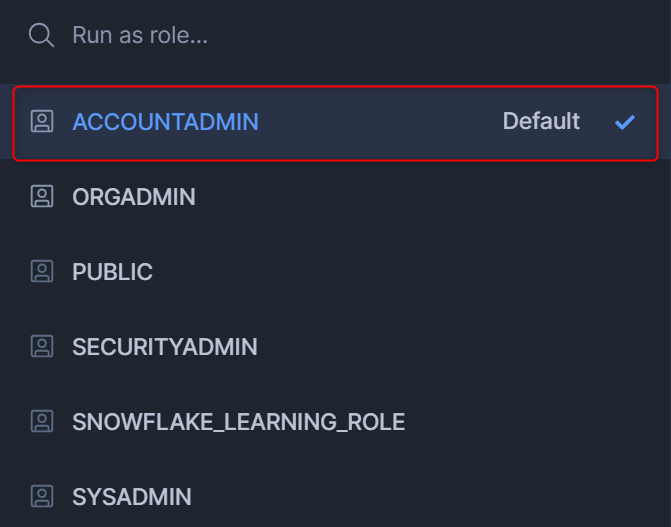The height and width of the screenshot is (527, 671).
Task: Select the SYSADMIN role entry
Action: coord(132,497)
